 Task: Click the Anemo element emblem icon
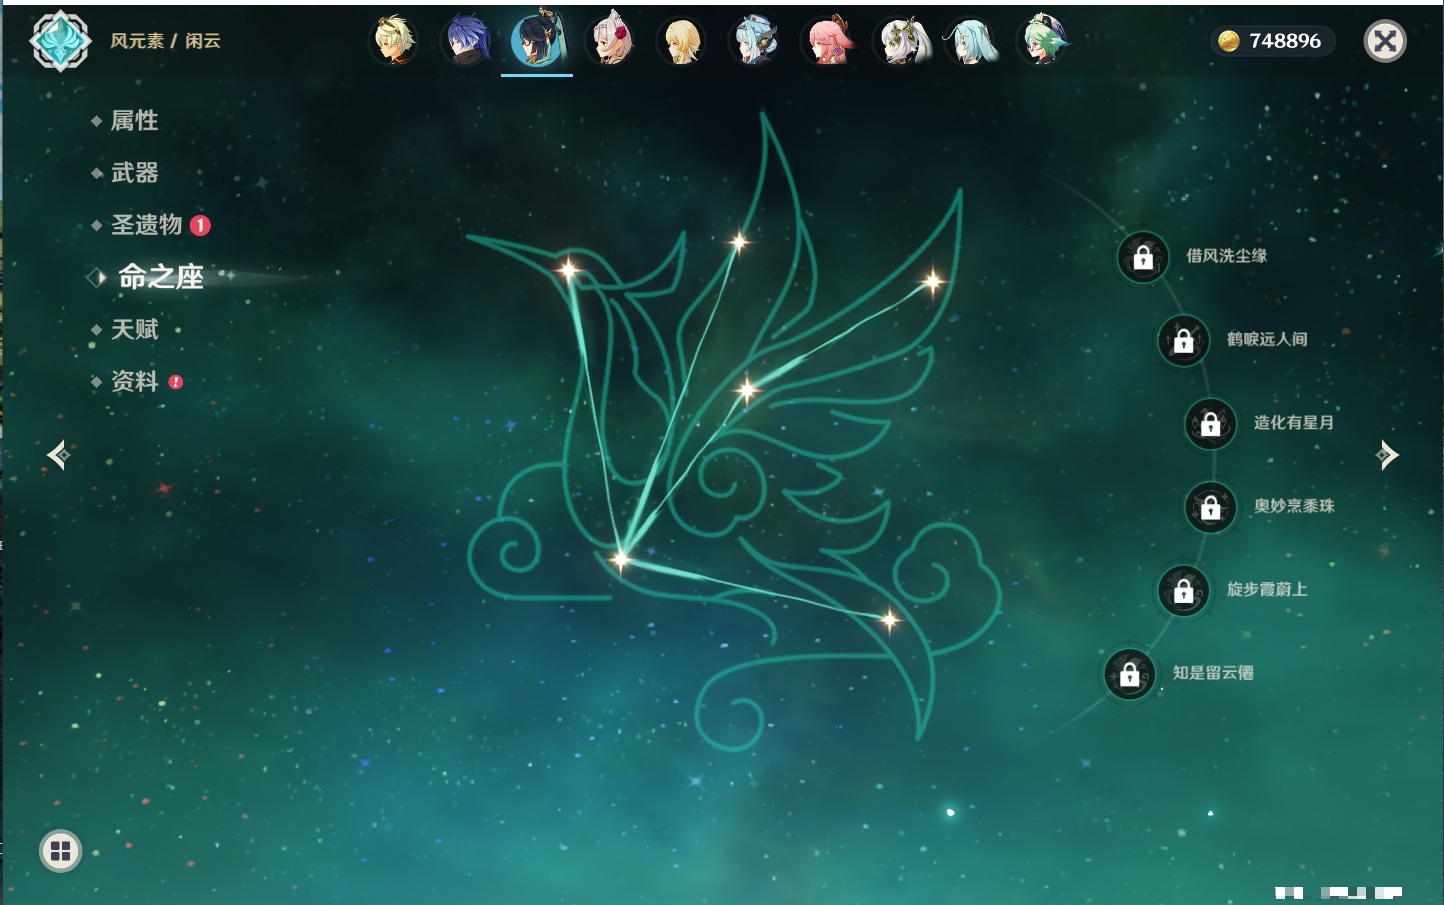coord(60,41)
